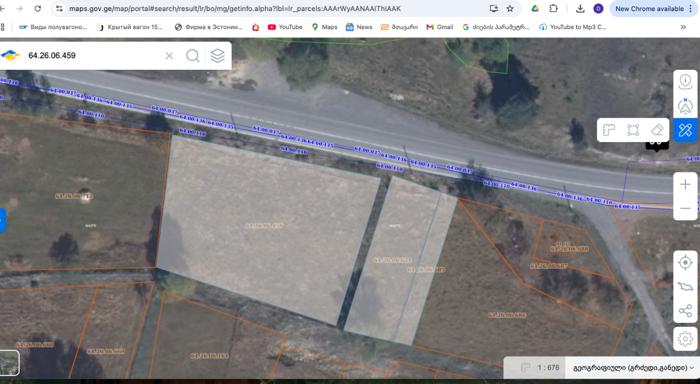
Task: Zoom in on the map
Action: point(685,184)
